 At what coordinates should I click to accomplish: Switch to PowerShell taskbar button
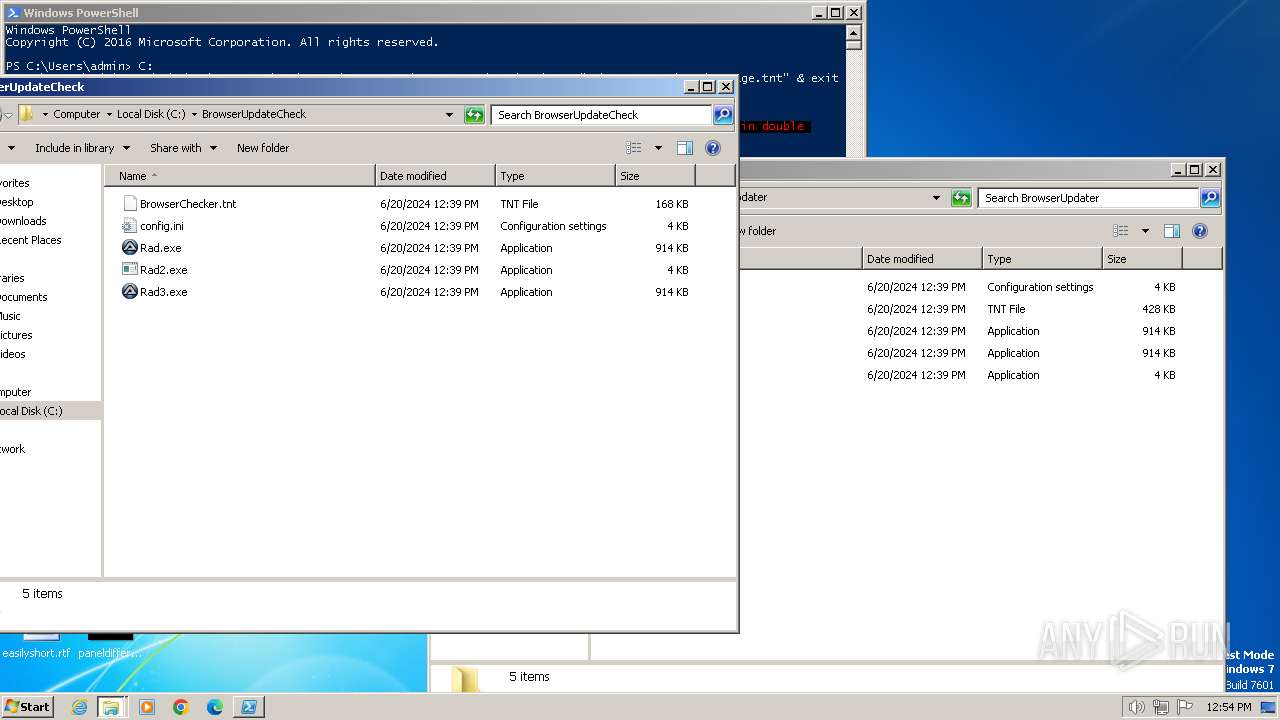coord(249,707)
